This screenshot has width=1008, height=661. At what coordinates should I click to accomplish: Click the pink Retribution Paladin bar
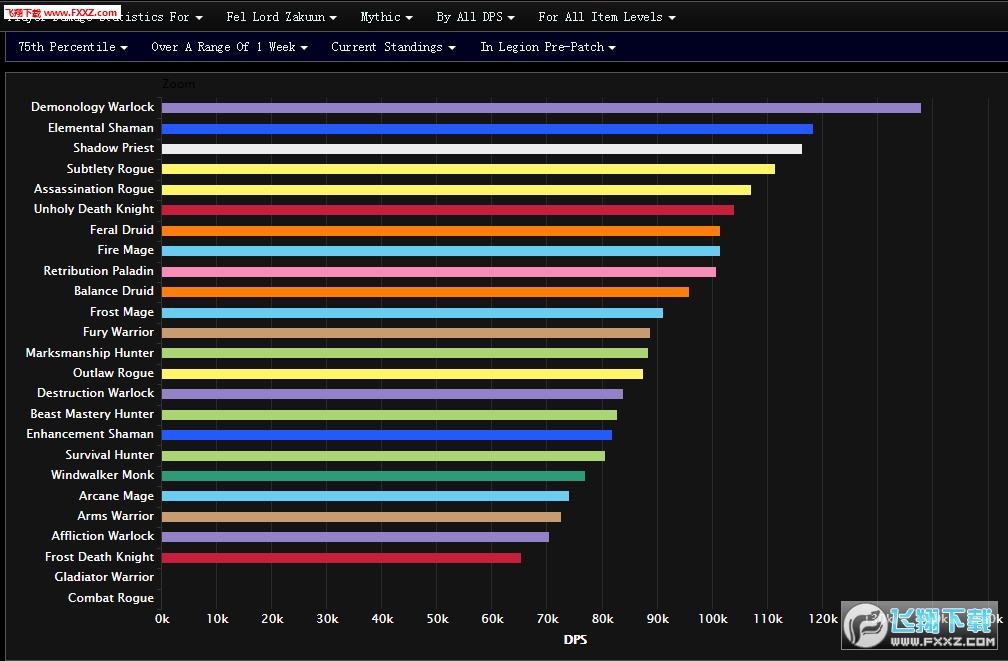438,272
